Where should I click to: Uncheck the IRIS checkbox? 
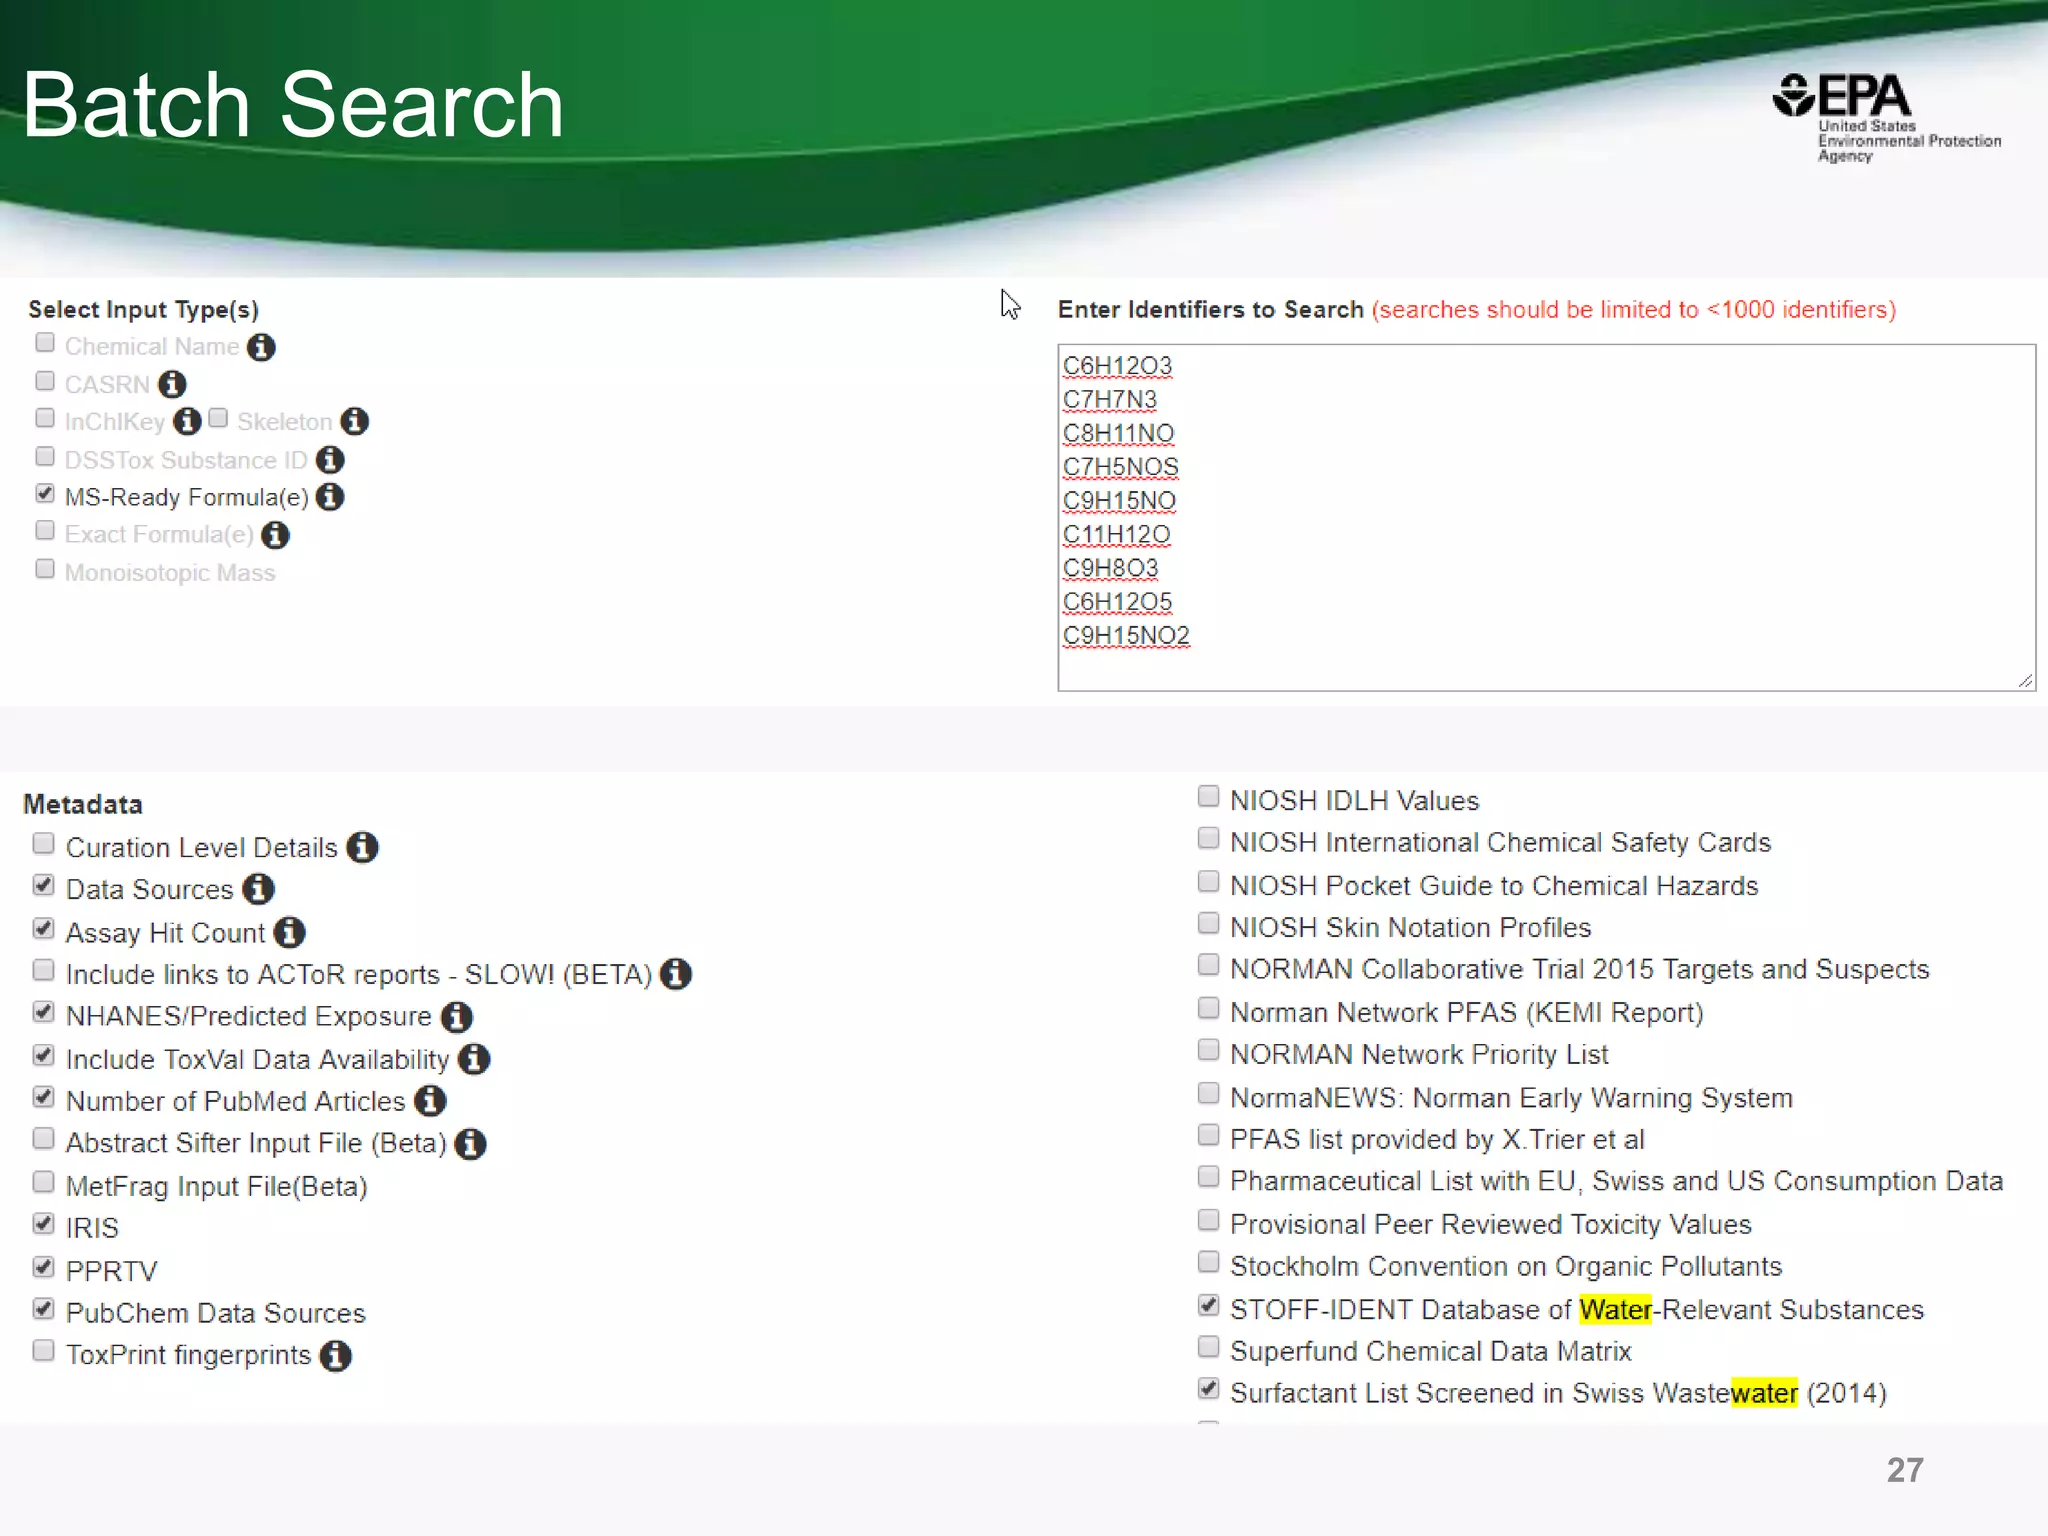(x=43, y=1224)
